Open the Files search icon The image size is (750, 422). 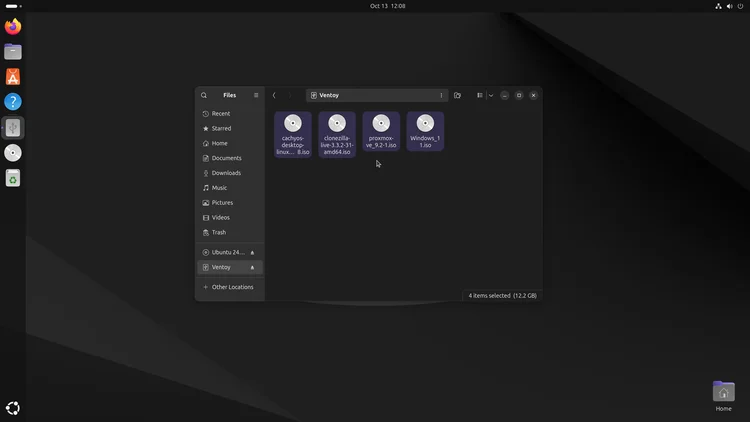click(x=204, y=95)
